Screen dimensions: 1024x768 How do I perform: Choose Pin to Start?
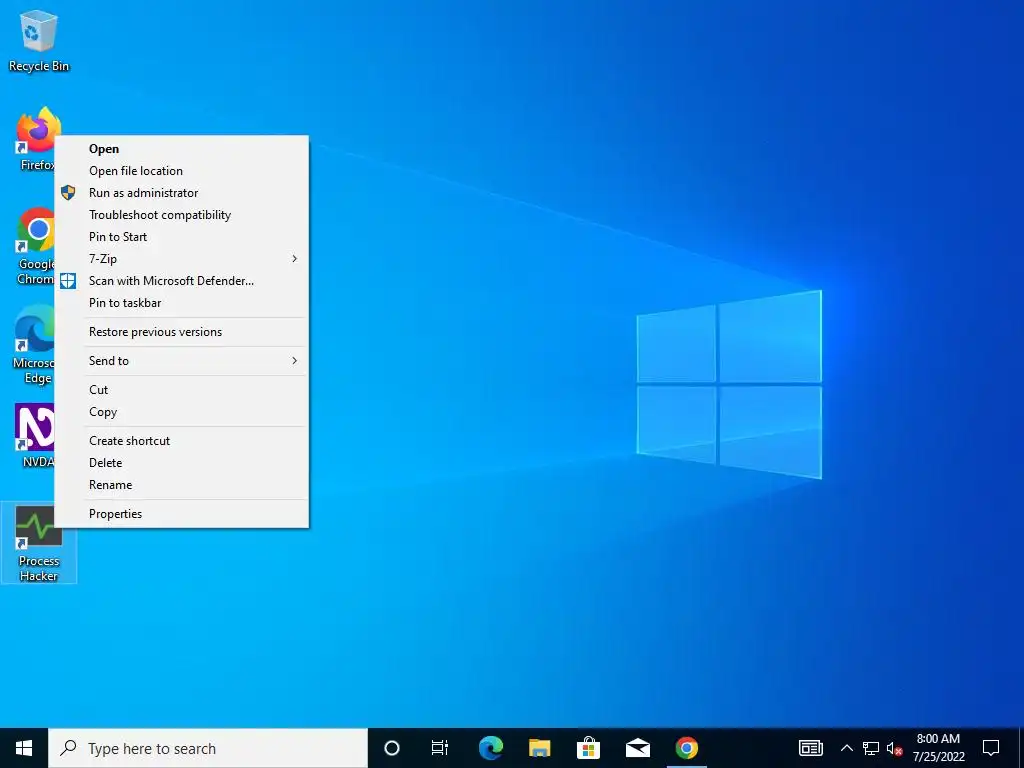pyautogui.click(x=182, y=237)
